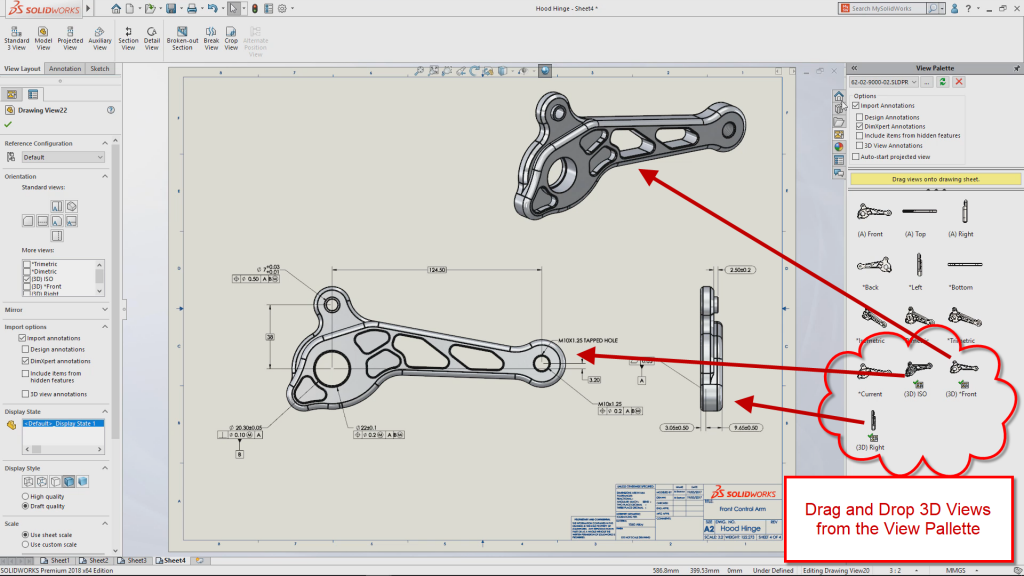The image size is (1024, 576).
Task: Expand the Mirror section
Action: point(104,310)
